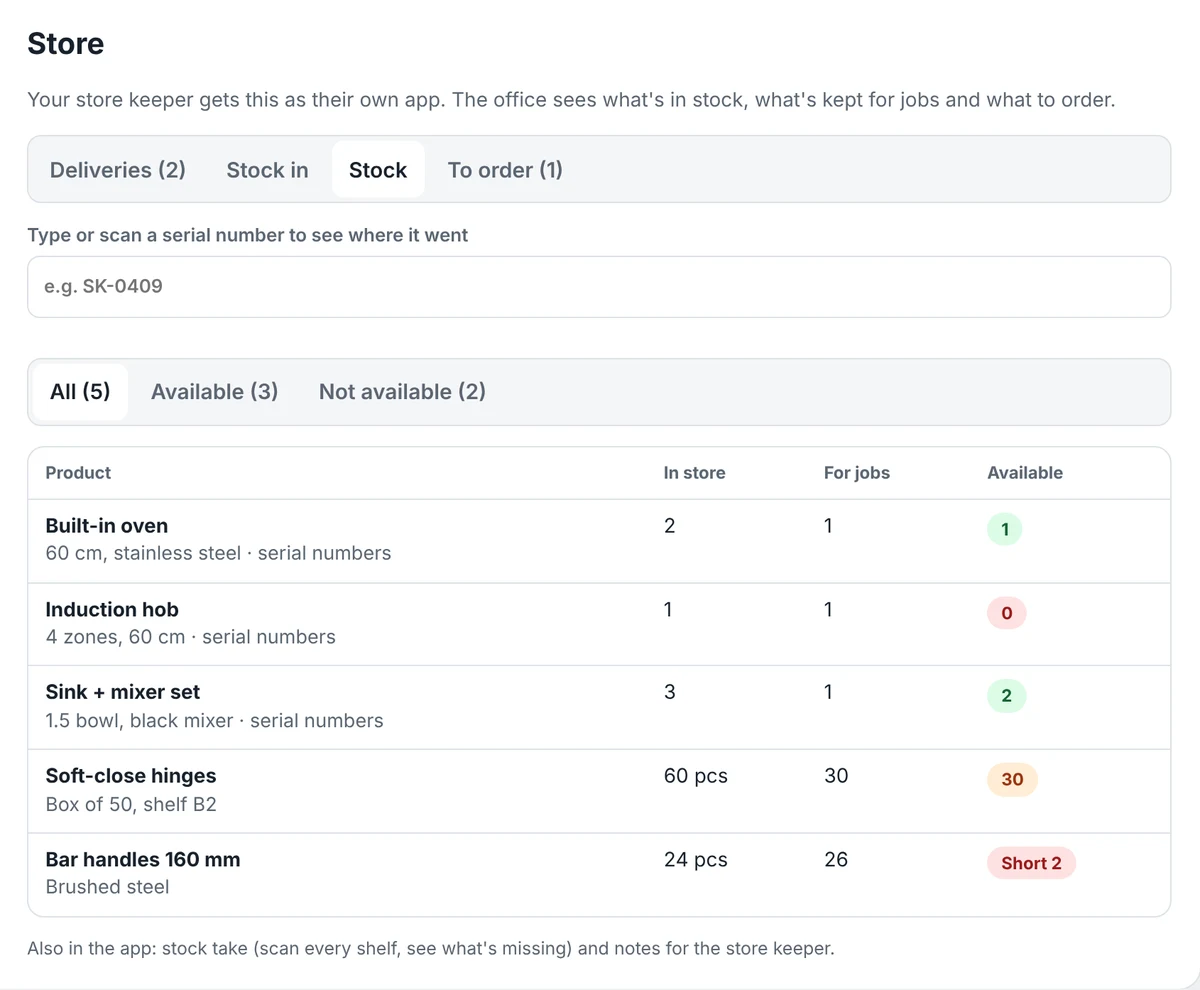Select the Bar handles 160 mm name
Viewport: 1200px width, 990px height.
click(x=143, y=860)
